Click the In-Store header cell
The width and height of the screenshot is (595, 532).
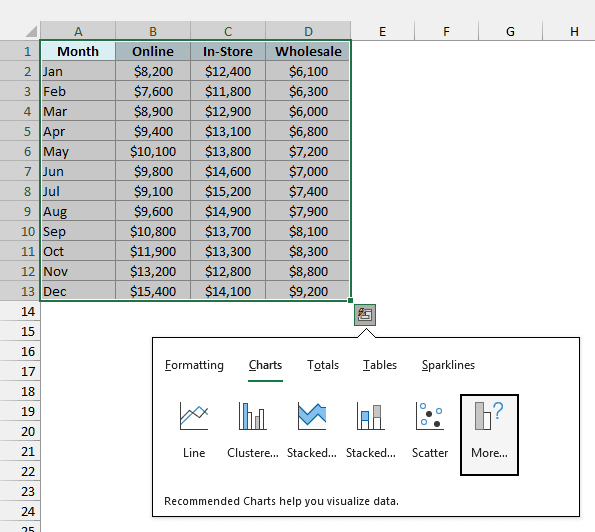(x=228, y=51)
